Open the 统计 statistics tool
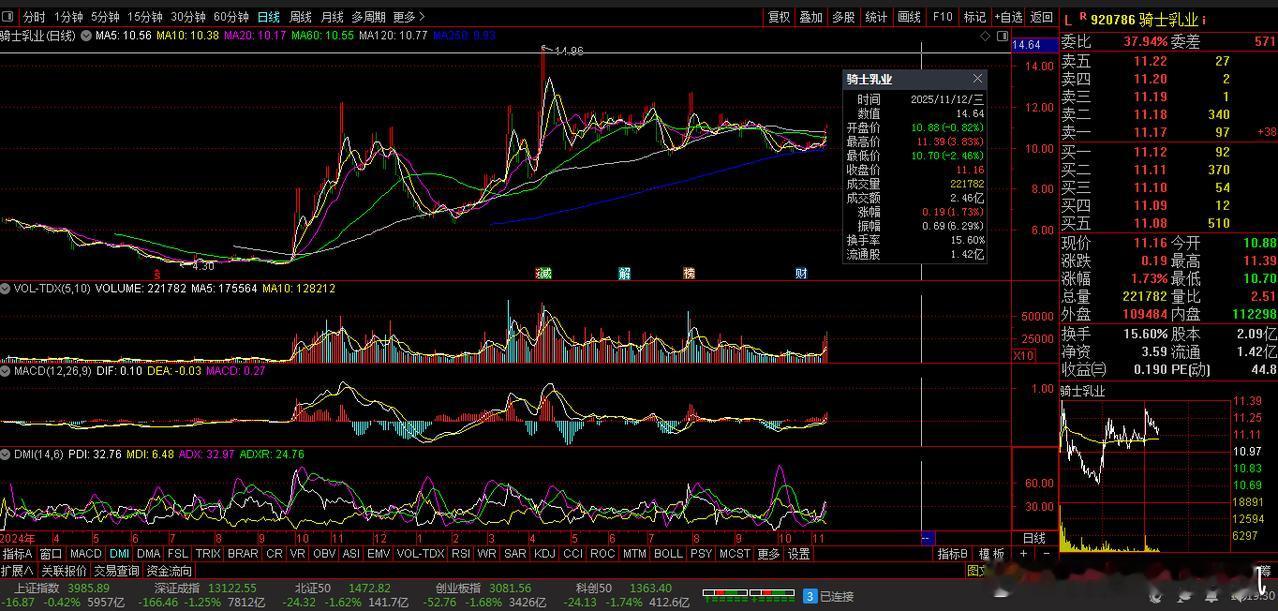The image size is (1278, 611). coord(876,17)
